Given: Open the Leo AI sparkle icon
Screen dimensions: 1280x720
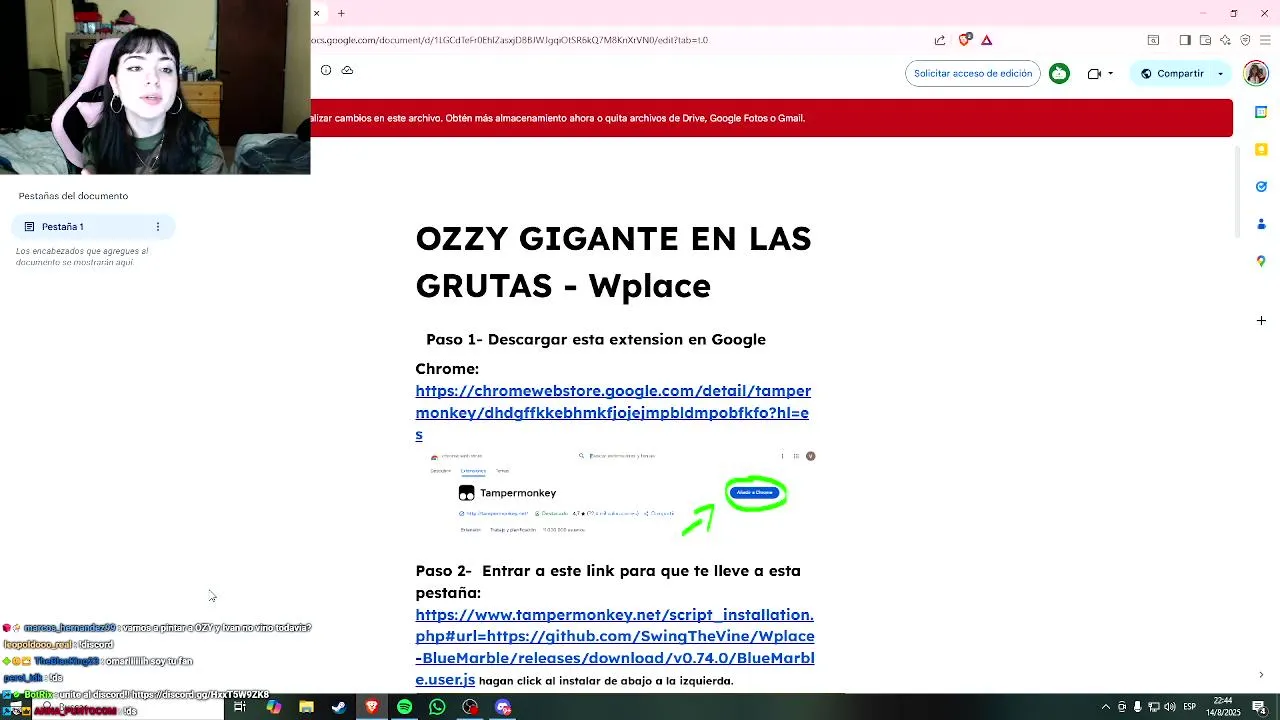Looking at the screenshot, I should (1225, 40).
